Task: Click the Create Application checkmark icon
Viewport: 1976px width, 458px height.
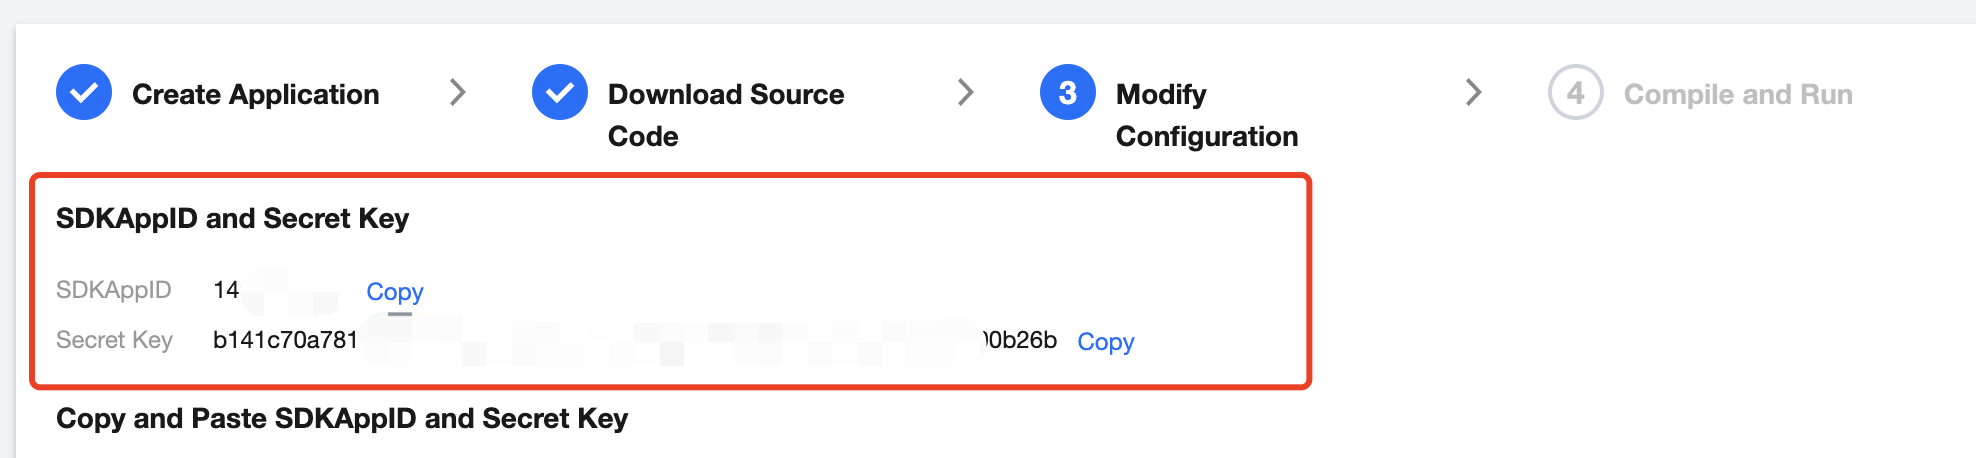Action: (x=84, y=92)
